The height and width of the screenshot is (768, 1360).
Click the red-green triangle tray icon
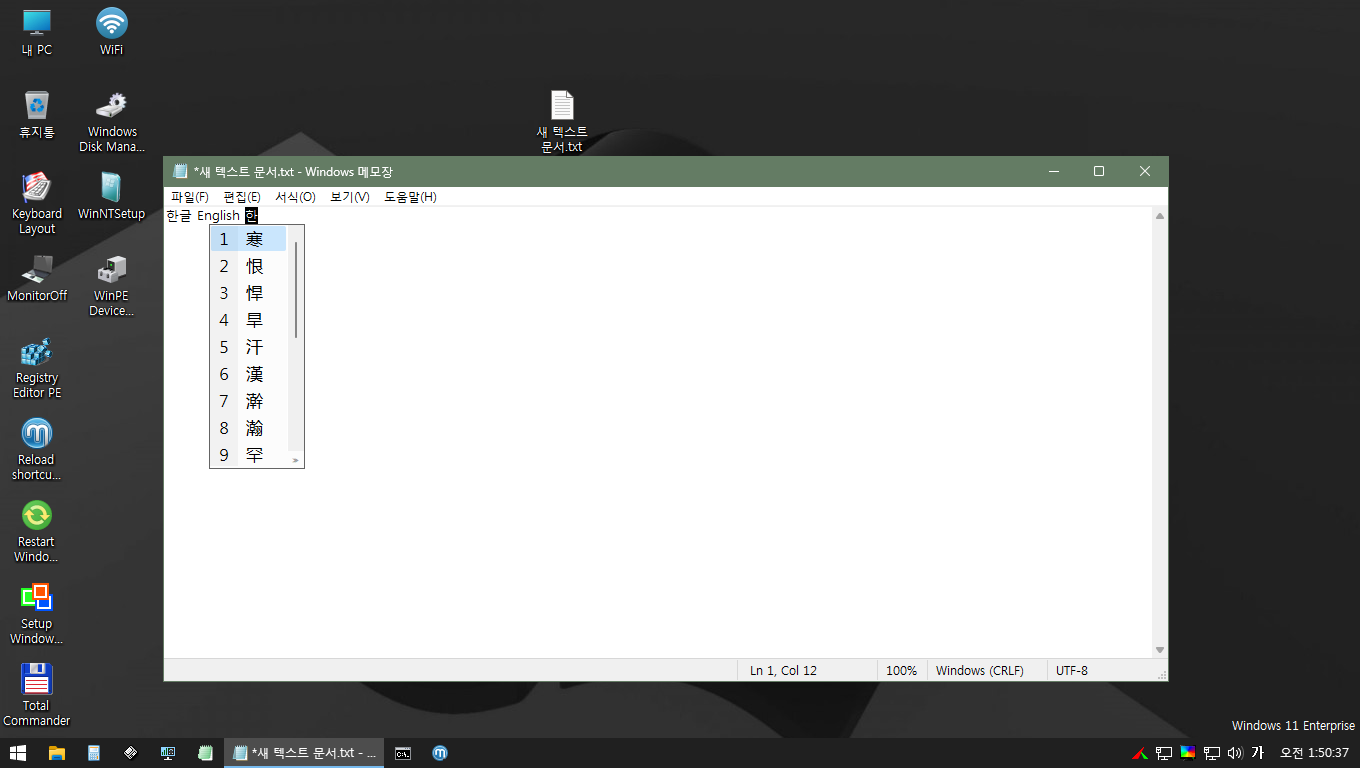1139,753
